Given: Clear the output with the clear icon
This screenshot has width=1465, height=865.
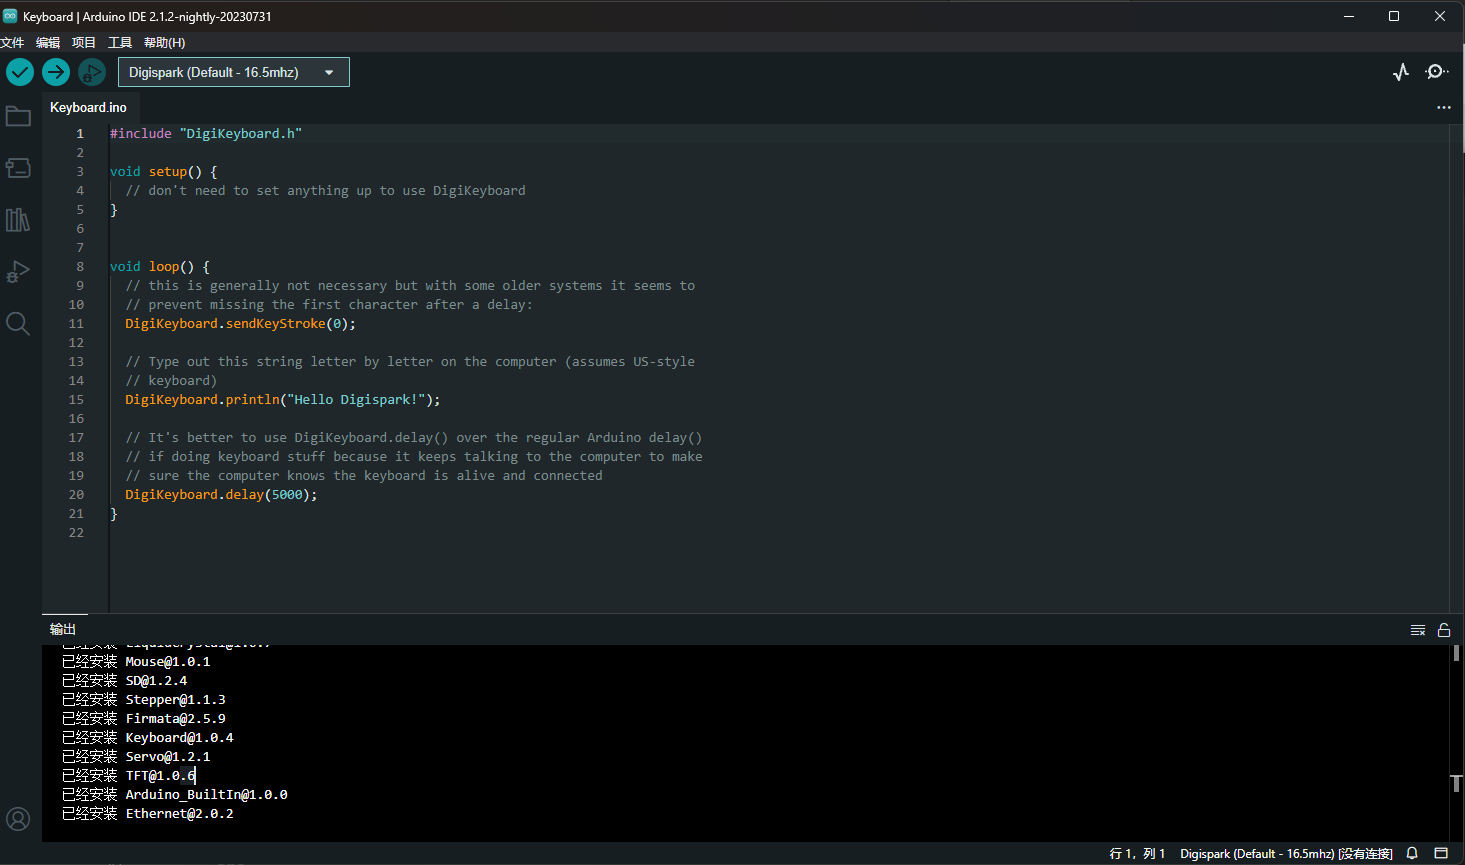Looking at the screenshot, I should (x=1418, y=630).
